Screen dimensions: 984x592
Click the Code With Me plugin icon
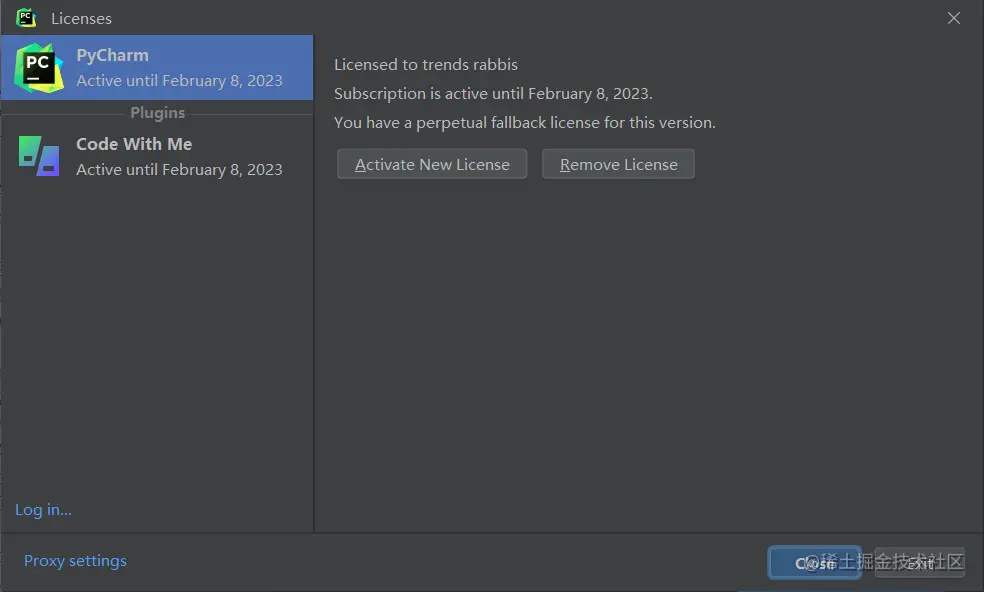pyautogui.click(x=38, y=156)
